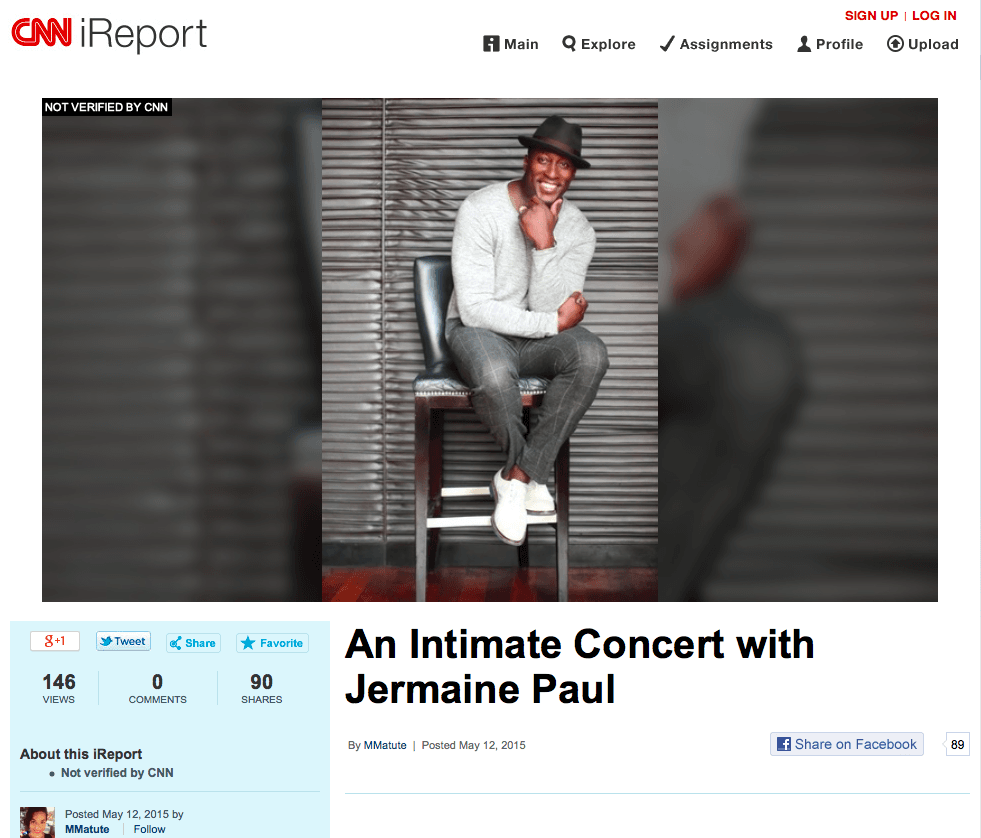Click the Upload arrow icon
981x838 pixels.
tap(895, 44)
